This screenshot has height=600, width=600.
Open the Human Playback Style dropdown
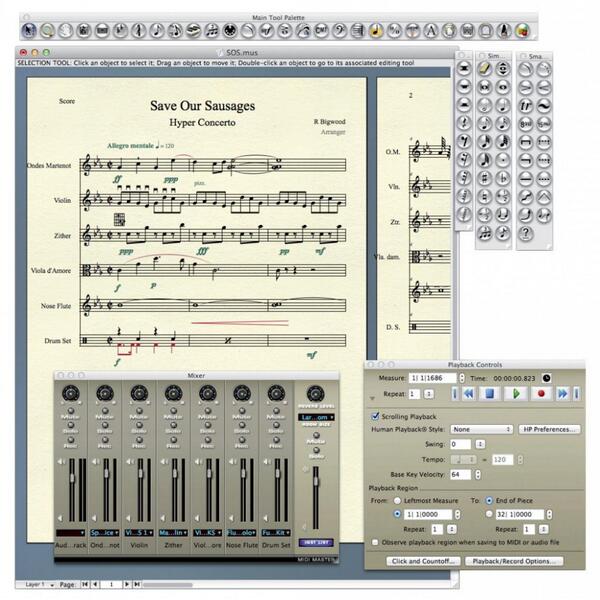click(481, 429)
